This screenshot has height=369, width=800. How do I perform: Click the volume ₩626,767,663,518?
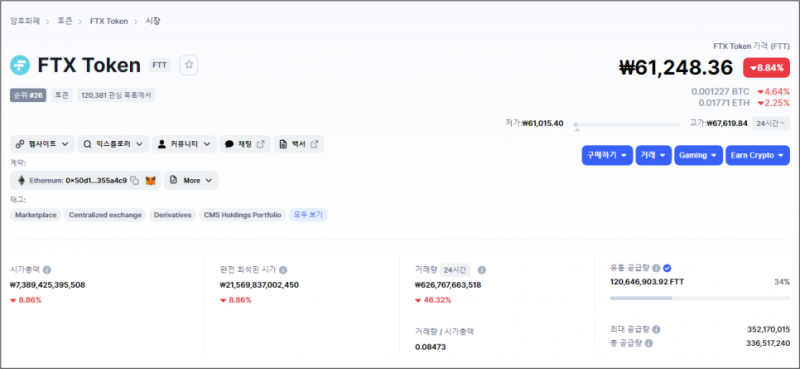pos(448,285)
